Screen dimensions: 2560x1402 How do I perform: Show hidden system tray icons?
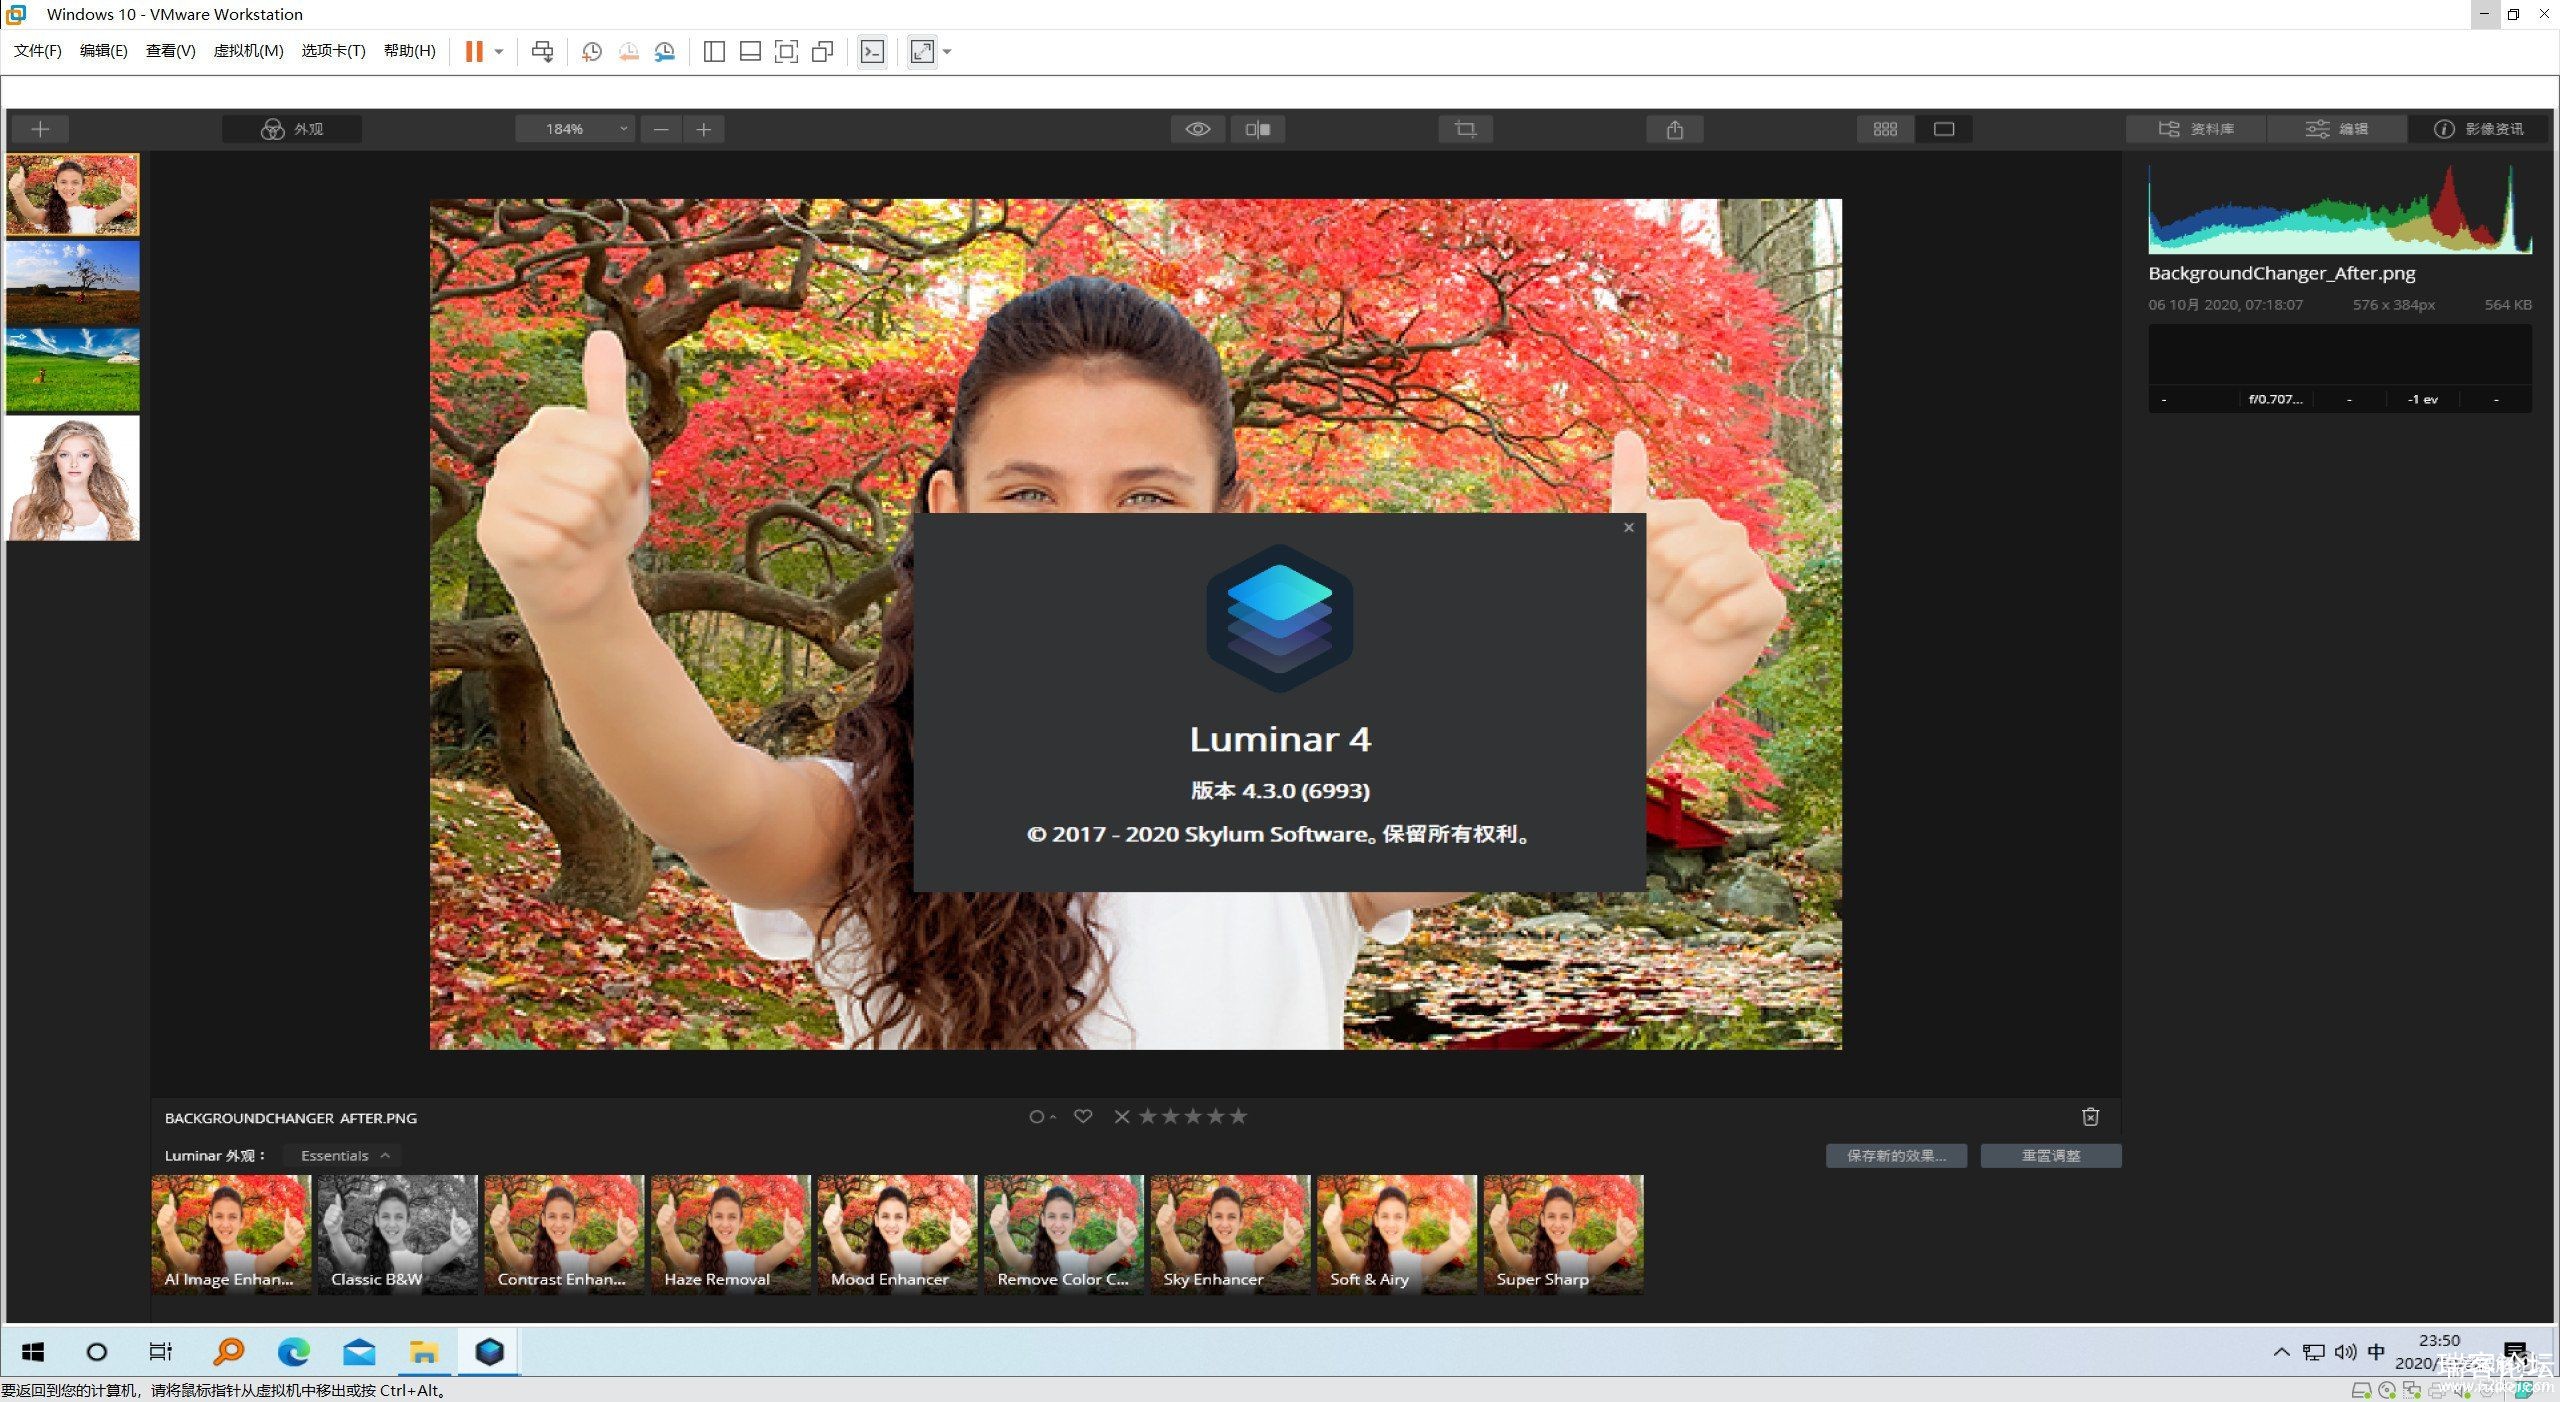click(x=2281, y=1352)
